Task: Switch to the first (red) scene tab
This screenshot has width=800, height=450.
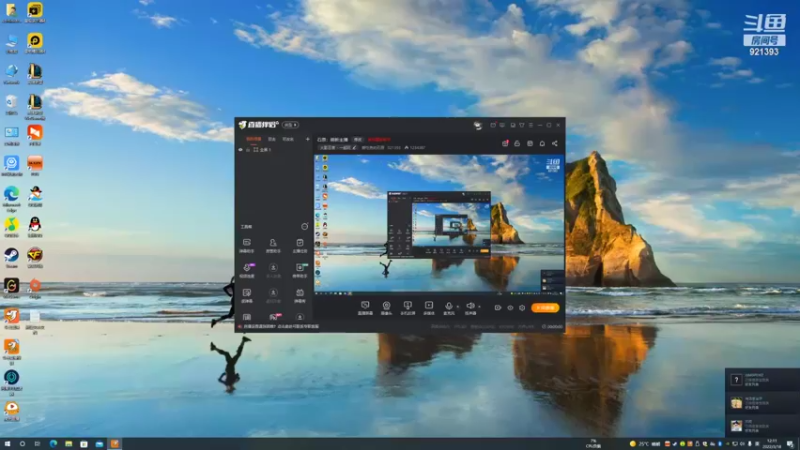Action: [x=254, y=139]
